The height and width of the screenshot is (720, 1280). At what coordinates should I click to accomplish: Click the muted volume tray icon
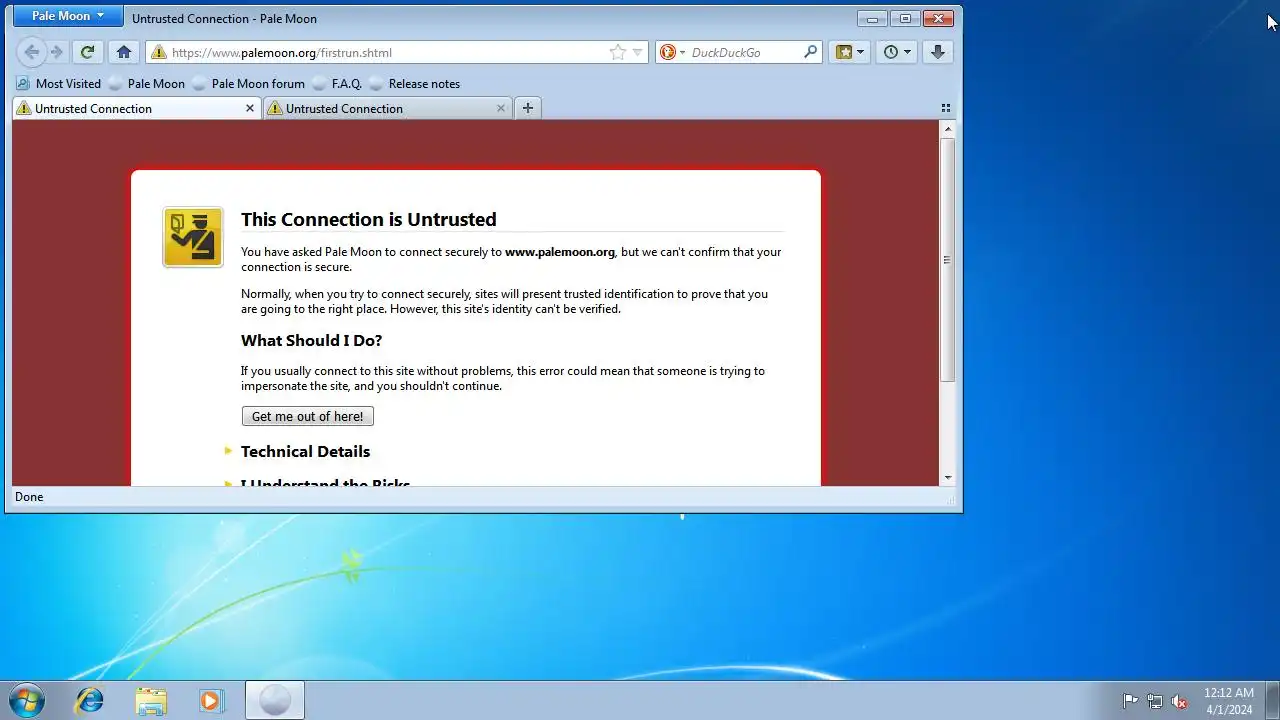(x=1179, y=701)
